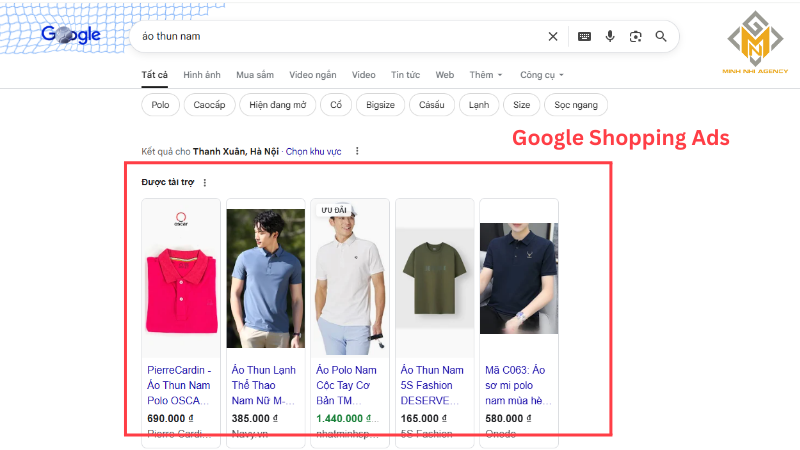Screen dimensions: 800x450
Task: Open the olive green t-shirt image
Action: (435, 278)
